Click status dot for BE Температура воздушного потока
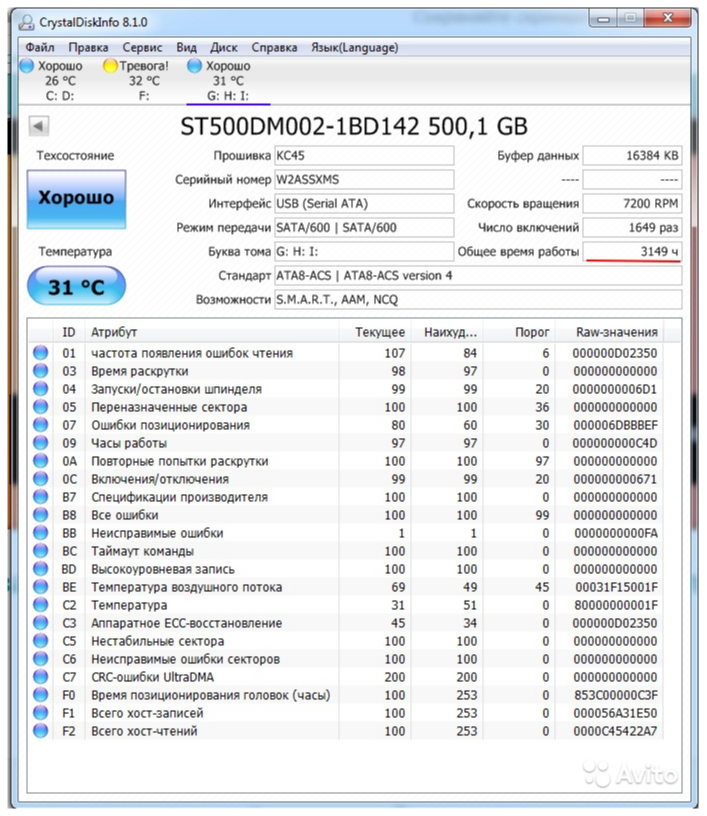707x816 pixels. coord(41,586)
